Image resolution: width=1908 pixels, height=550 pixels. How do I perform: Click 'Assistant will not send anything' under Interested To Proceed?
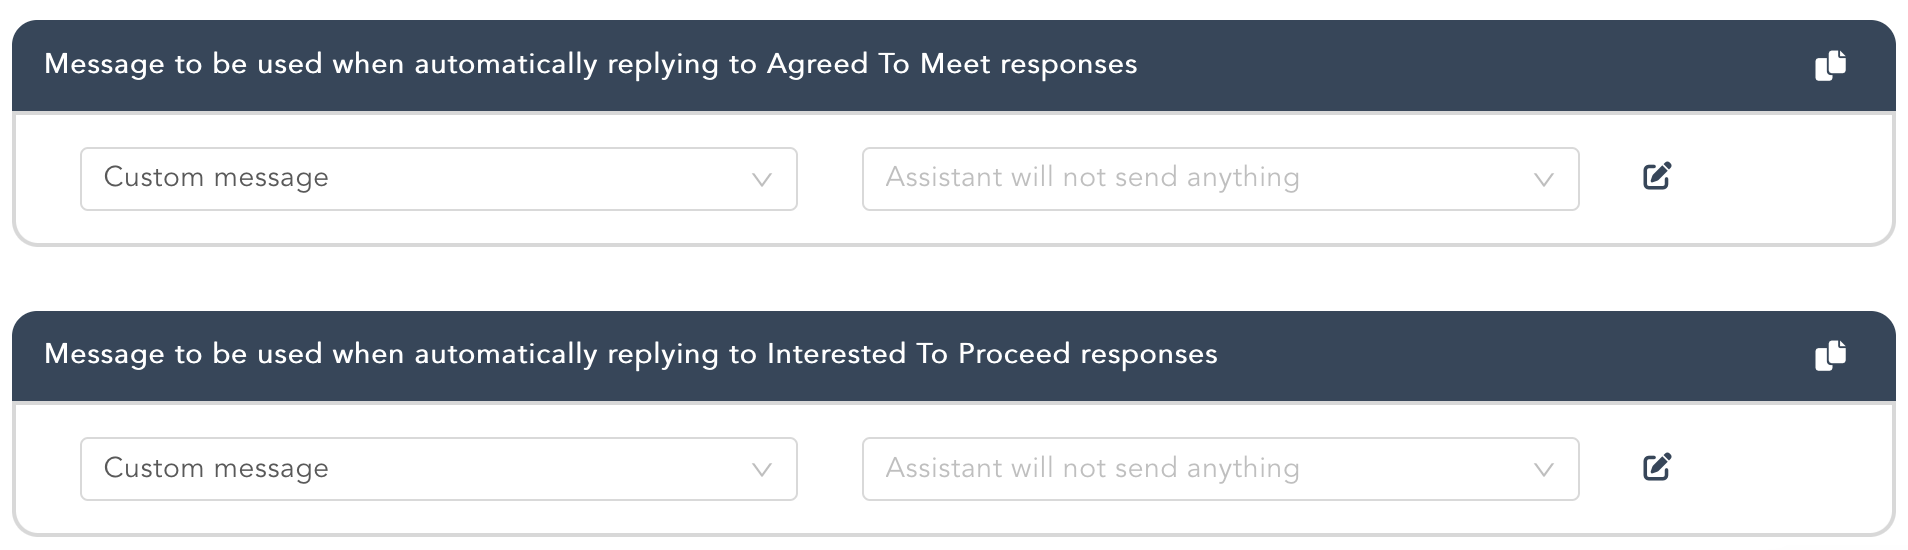(x=1092, y=468)
